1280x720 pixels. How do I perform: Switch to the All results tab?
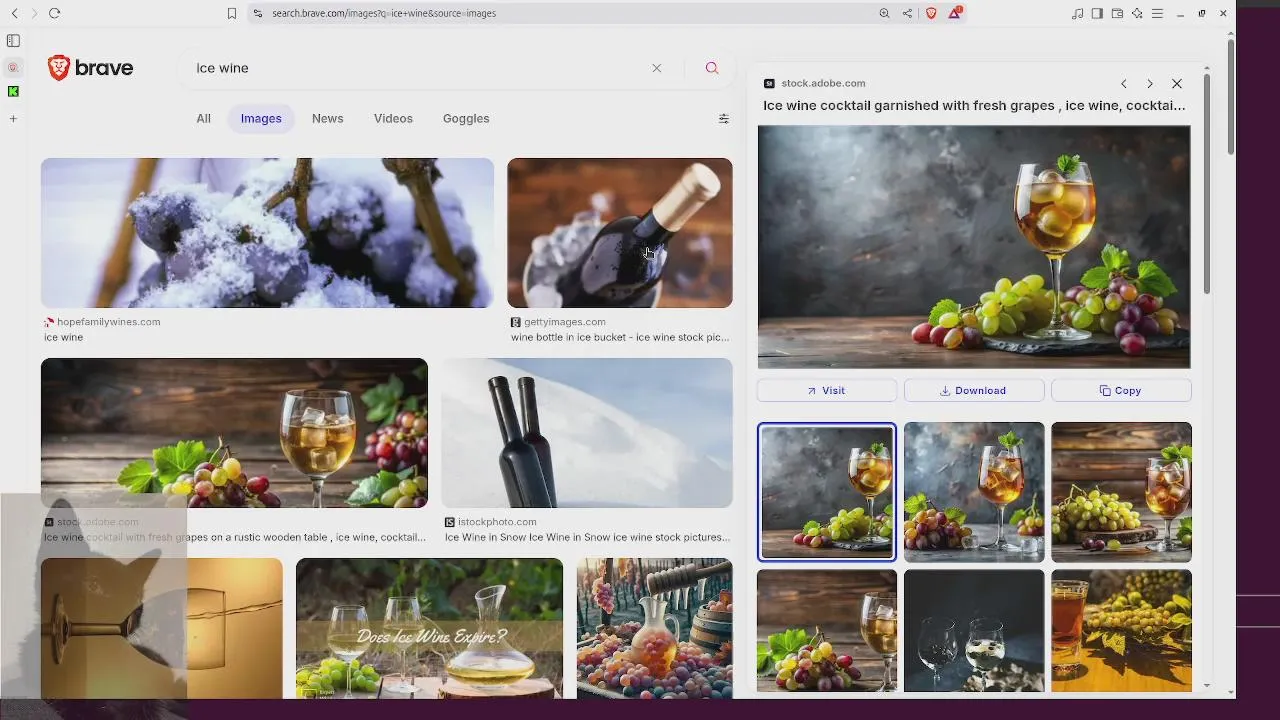pos(203,118)
